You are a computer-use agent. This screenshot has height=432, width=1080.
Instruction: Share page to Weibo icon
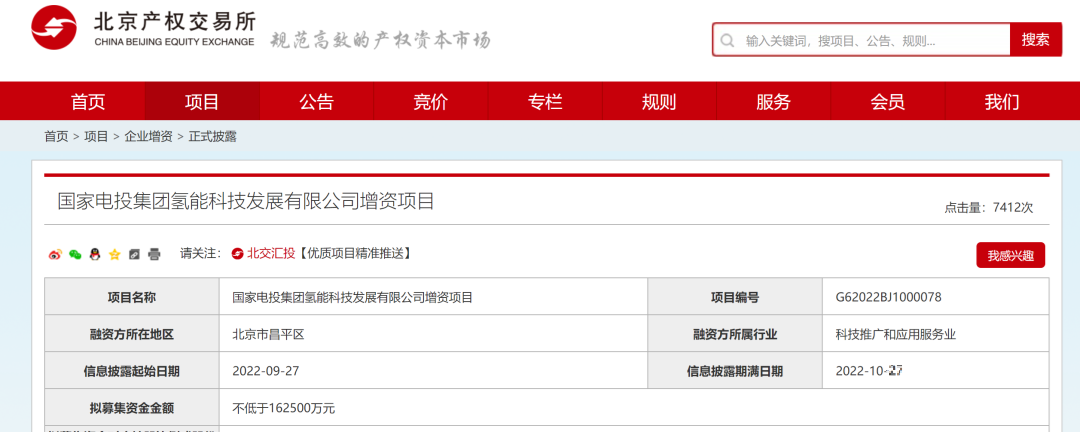click(55, 254)
